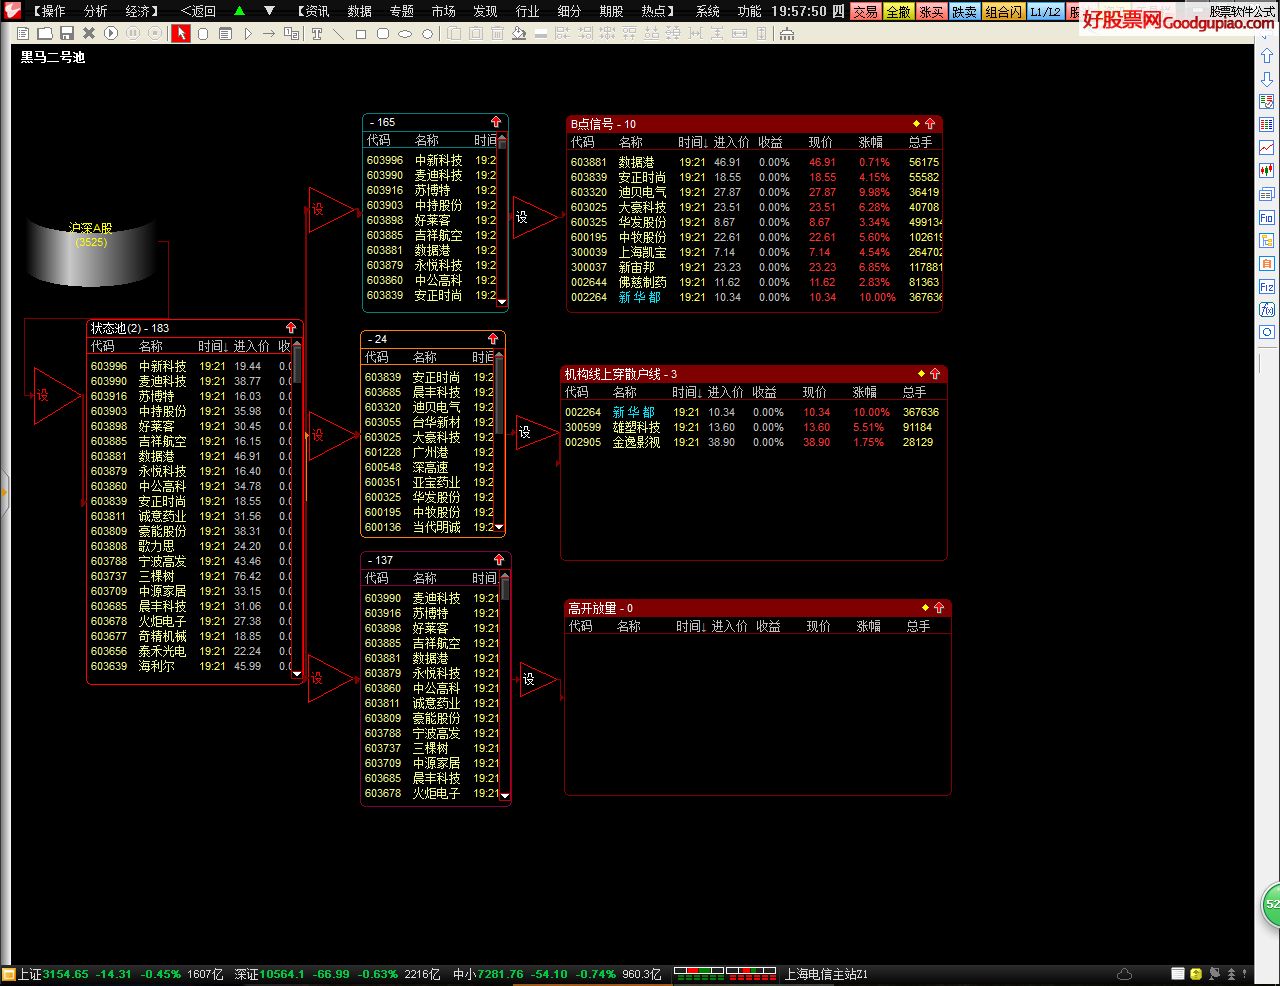
Task: Click the 组合闪 button
Action: (x=1003, y=11)
